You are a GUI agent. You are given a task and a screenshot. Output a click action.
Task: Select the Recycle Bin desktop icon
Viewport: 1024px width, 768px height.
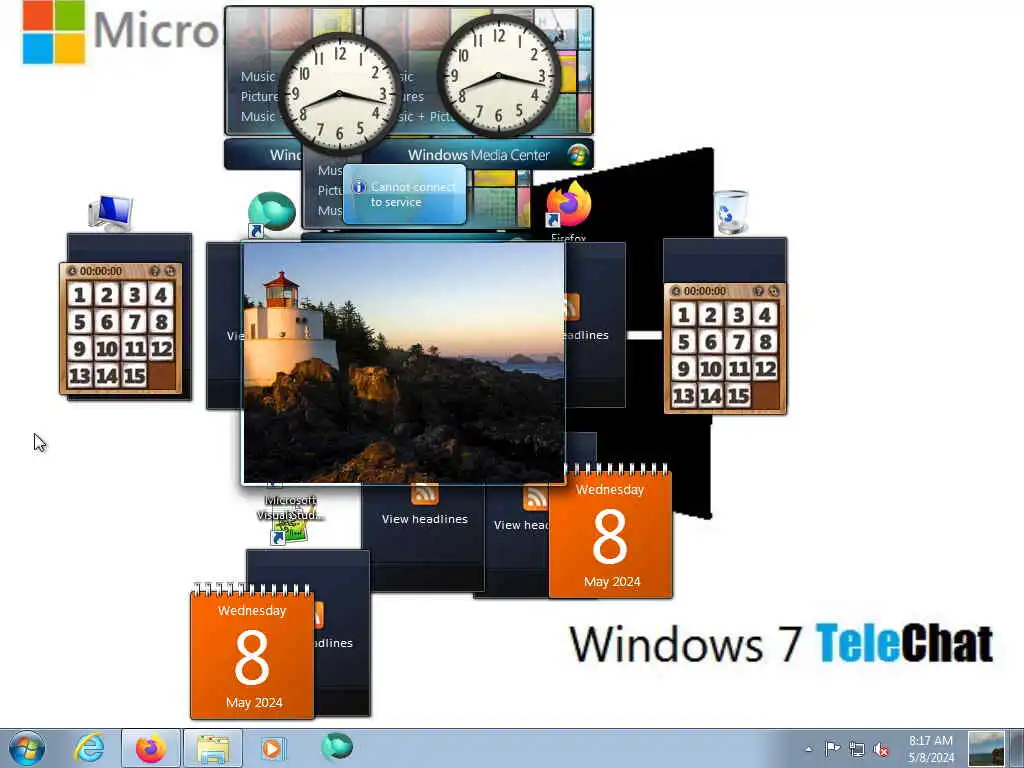[730, 212]
